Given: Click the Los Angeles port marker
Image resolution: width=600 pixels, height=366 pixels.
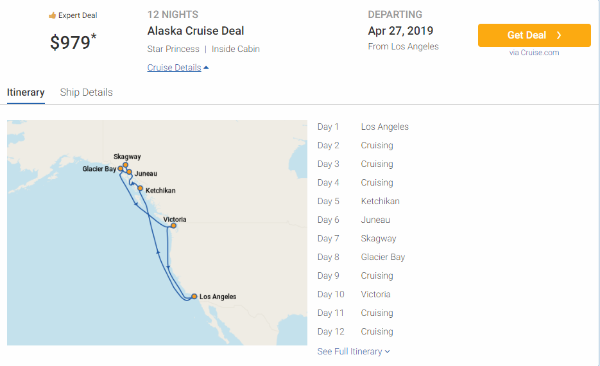Looking at the screenshot, I should pyautogui.click(x=194, y=296).
